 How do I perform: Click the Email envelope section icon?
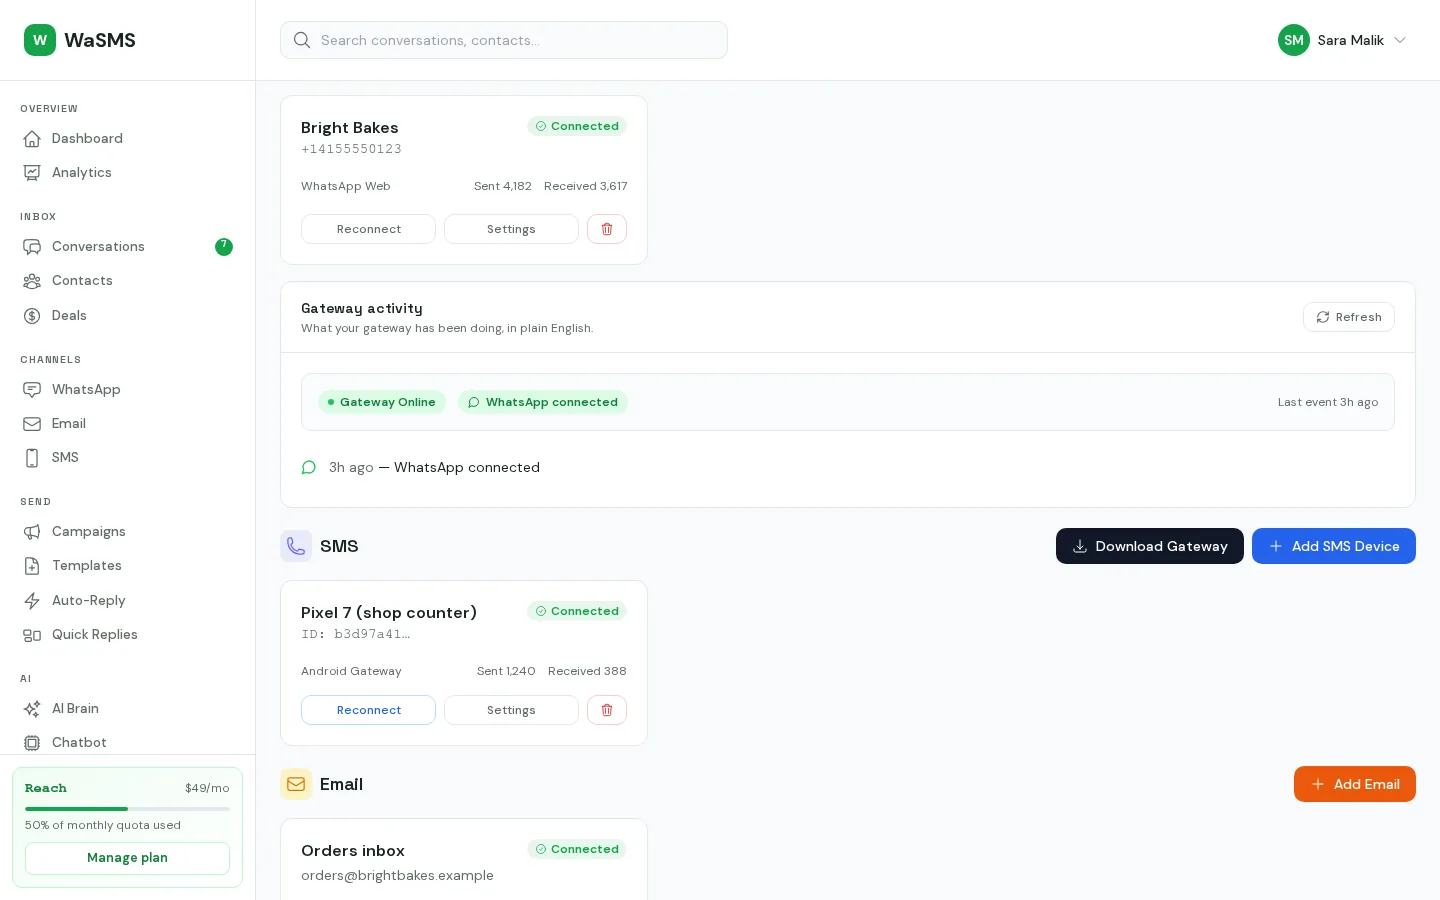(296, 784)
